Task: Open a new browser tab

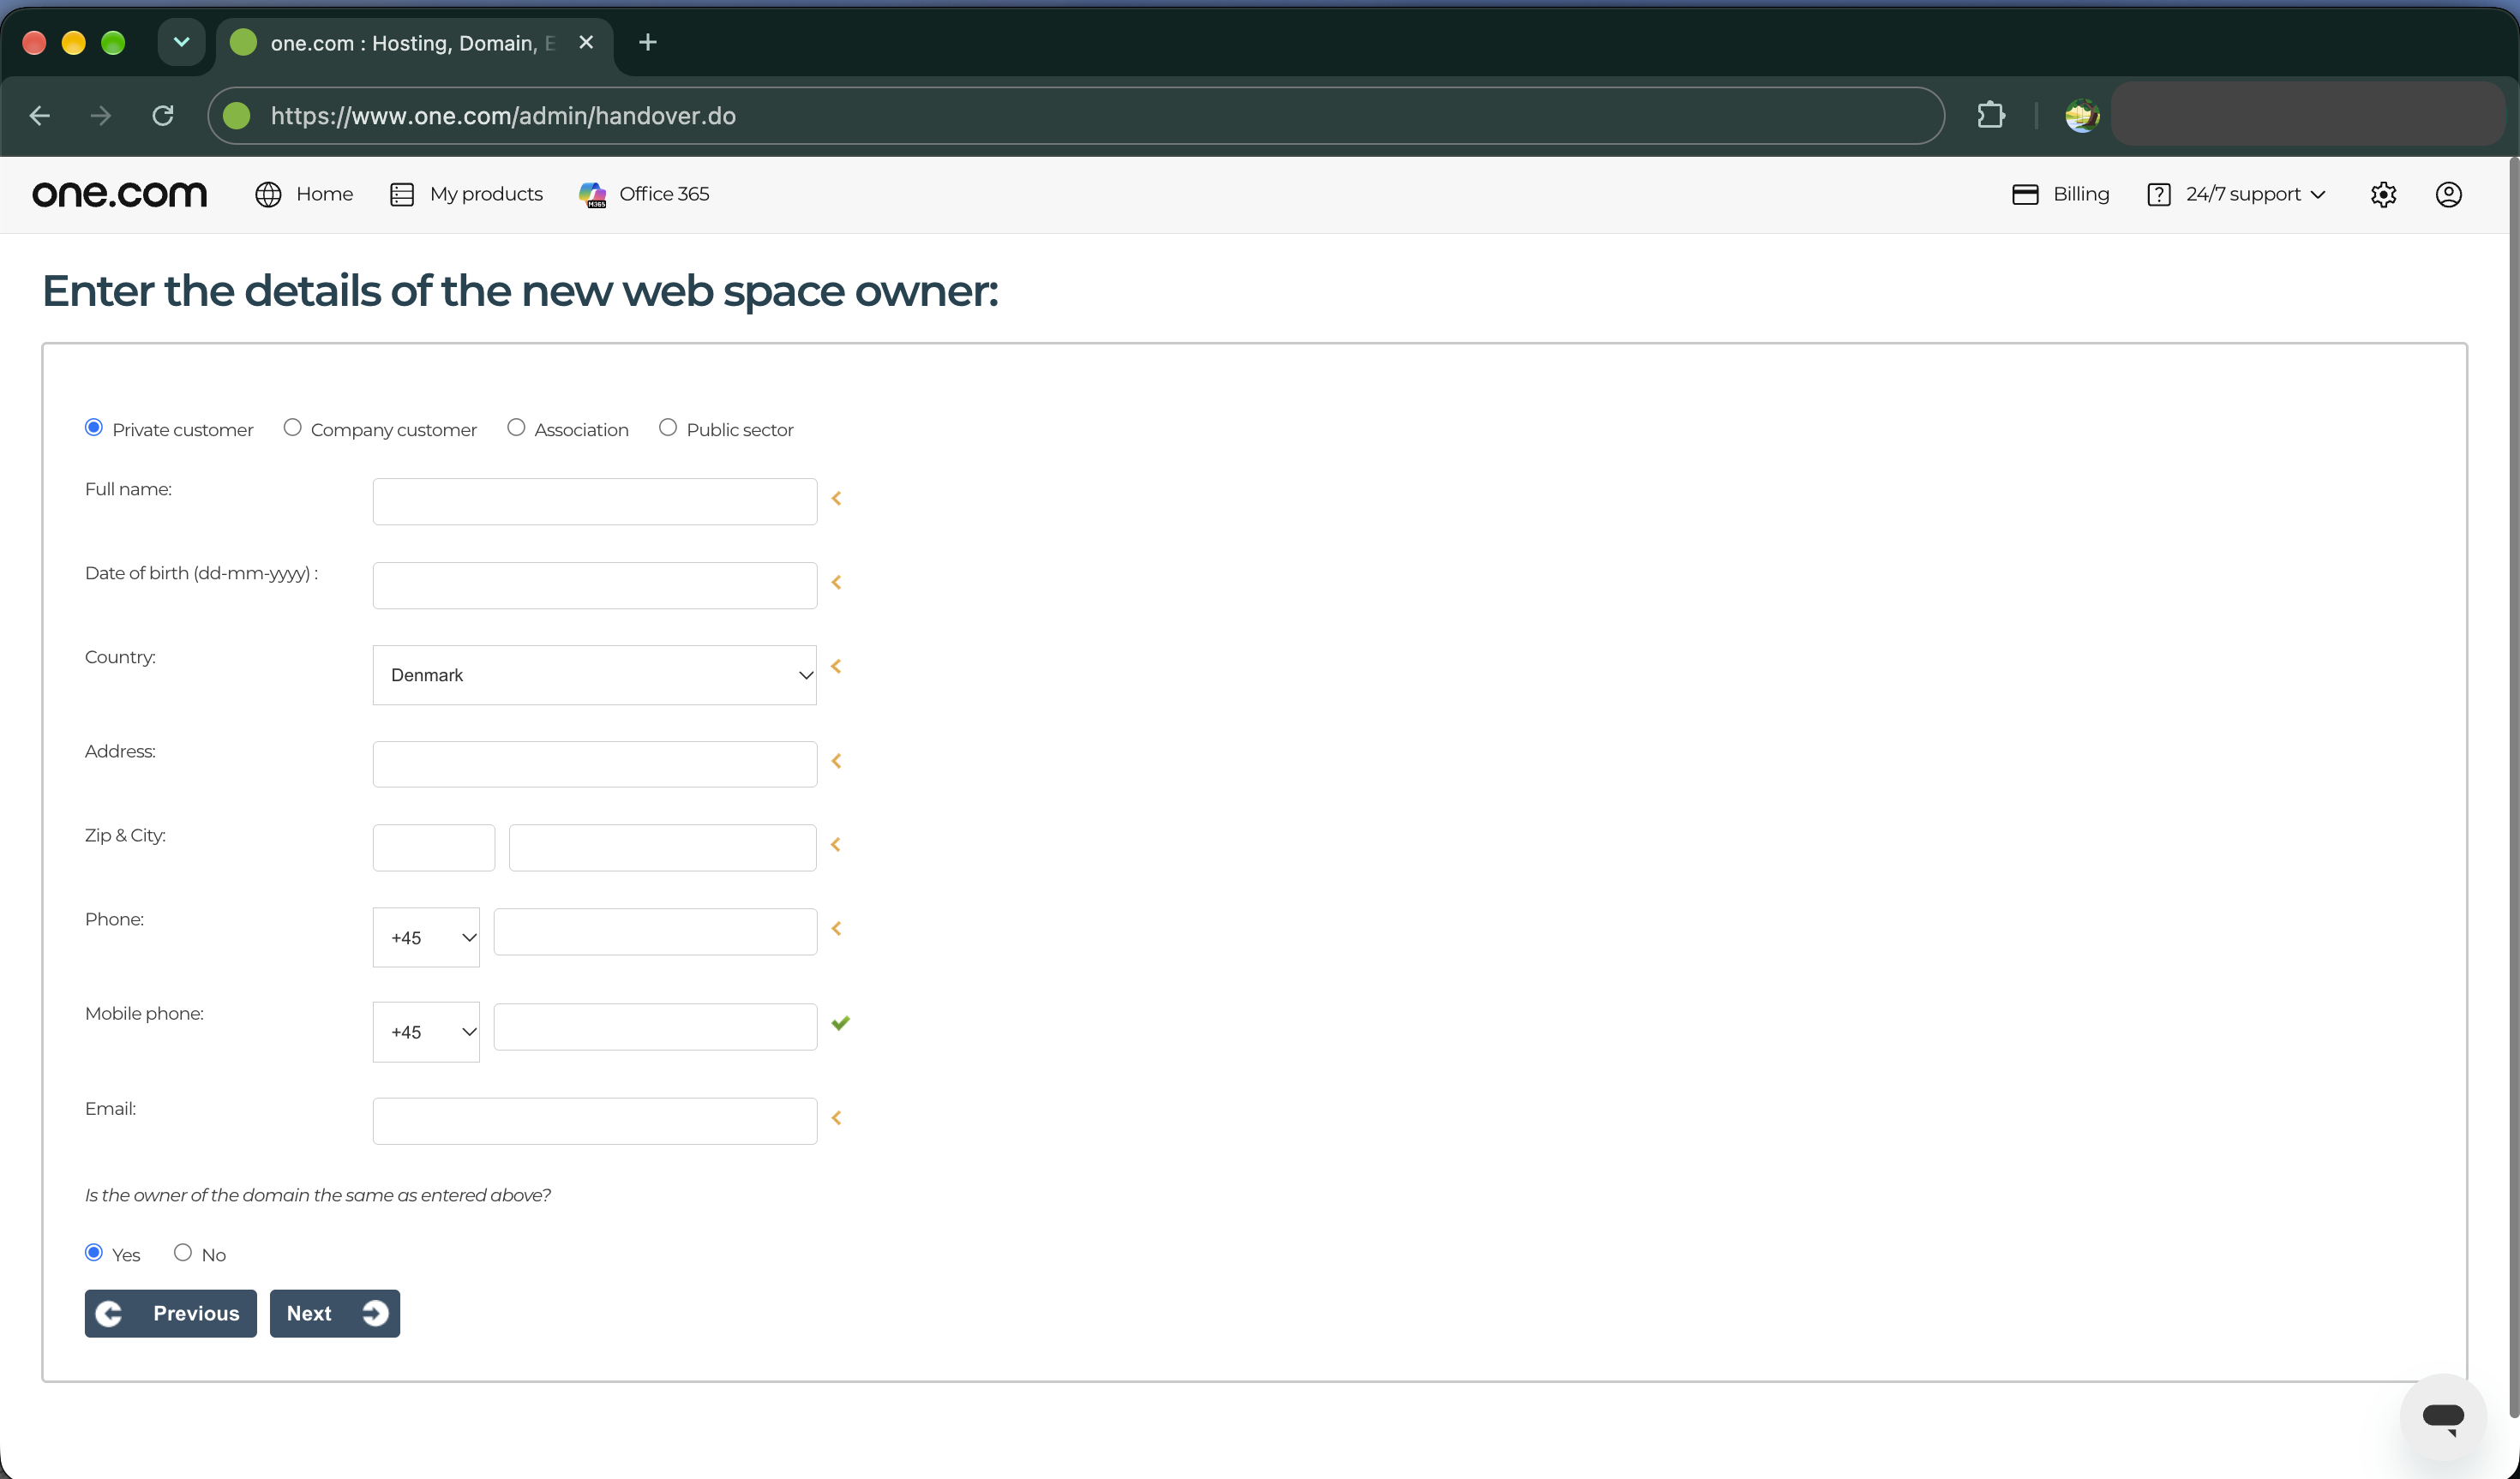Action: coord(648,42)
